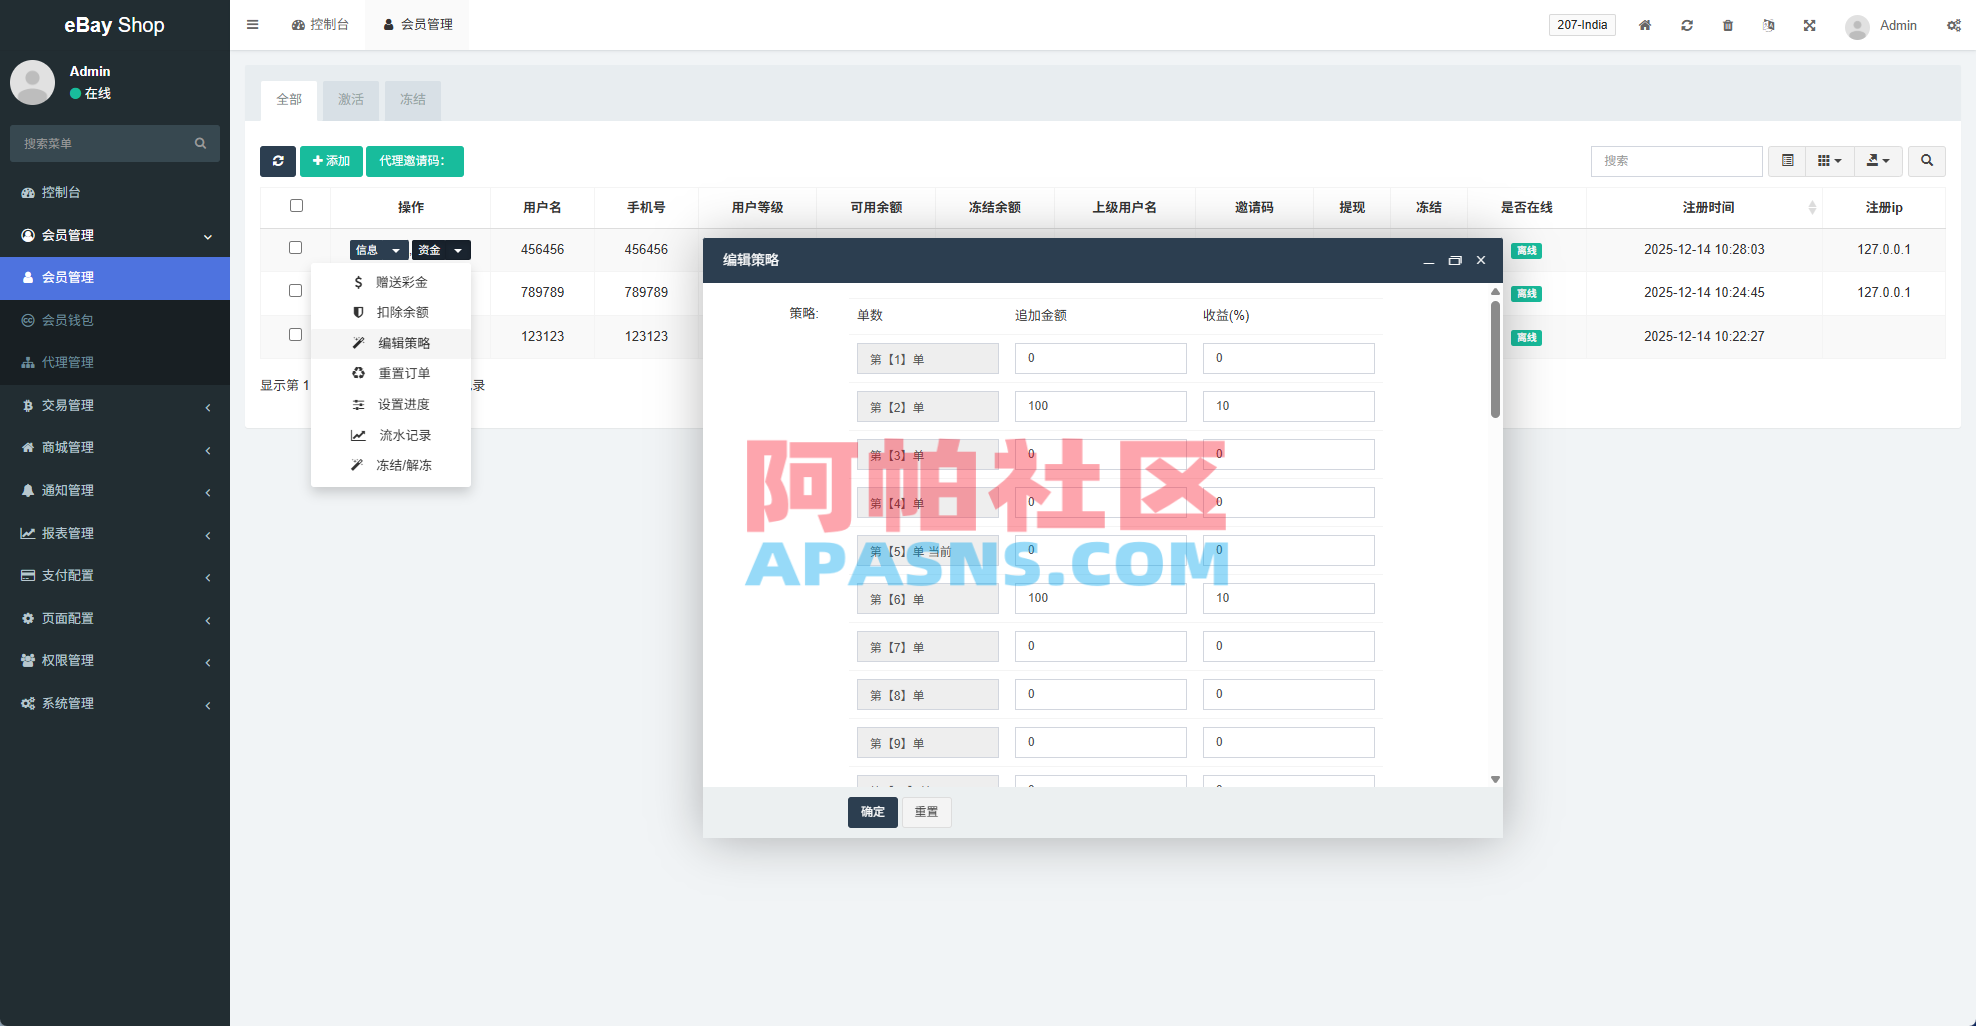Viewport: 1976px width, 1026px height.
Task: Toggle fullscreen with the expand icon
Action: (x=1810, y=25)
